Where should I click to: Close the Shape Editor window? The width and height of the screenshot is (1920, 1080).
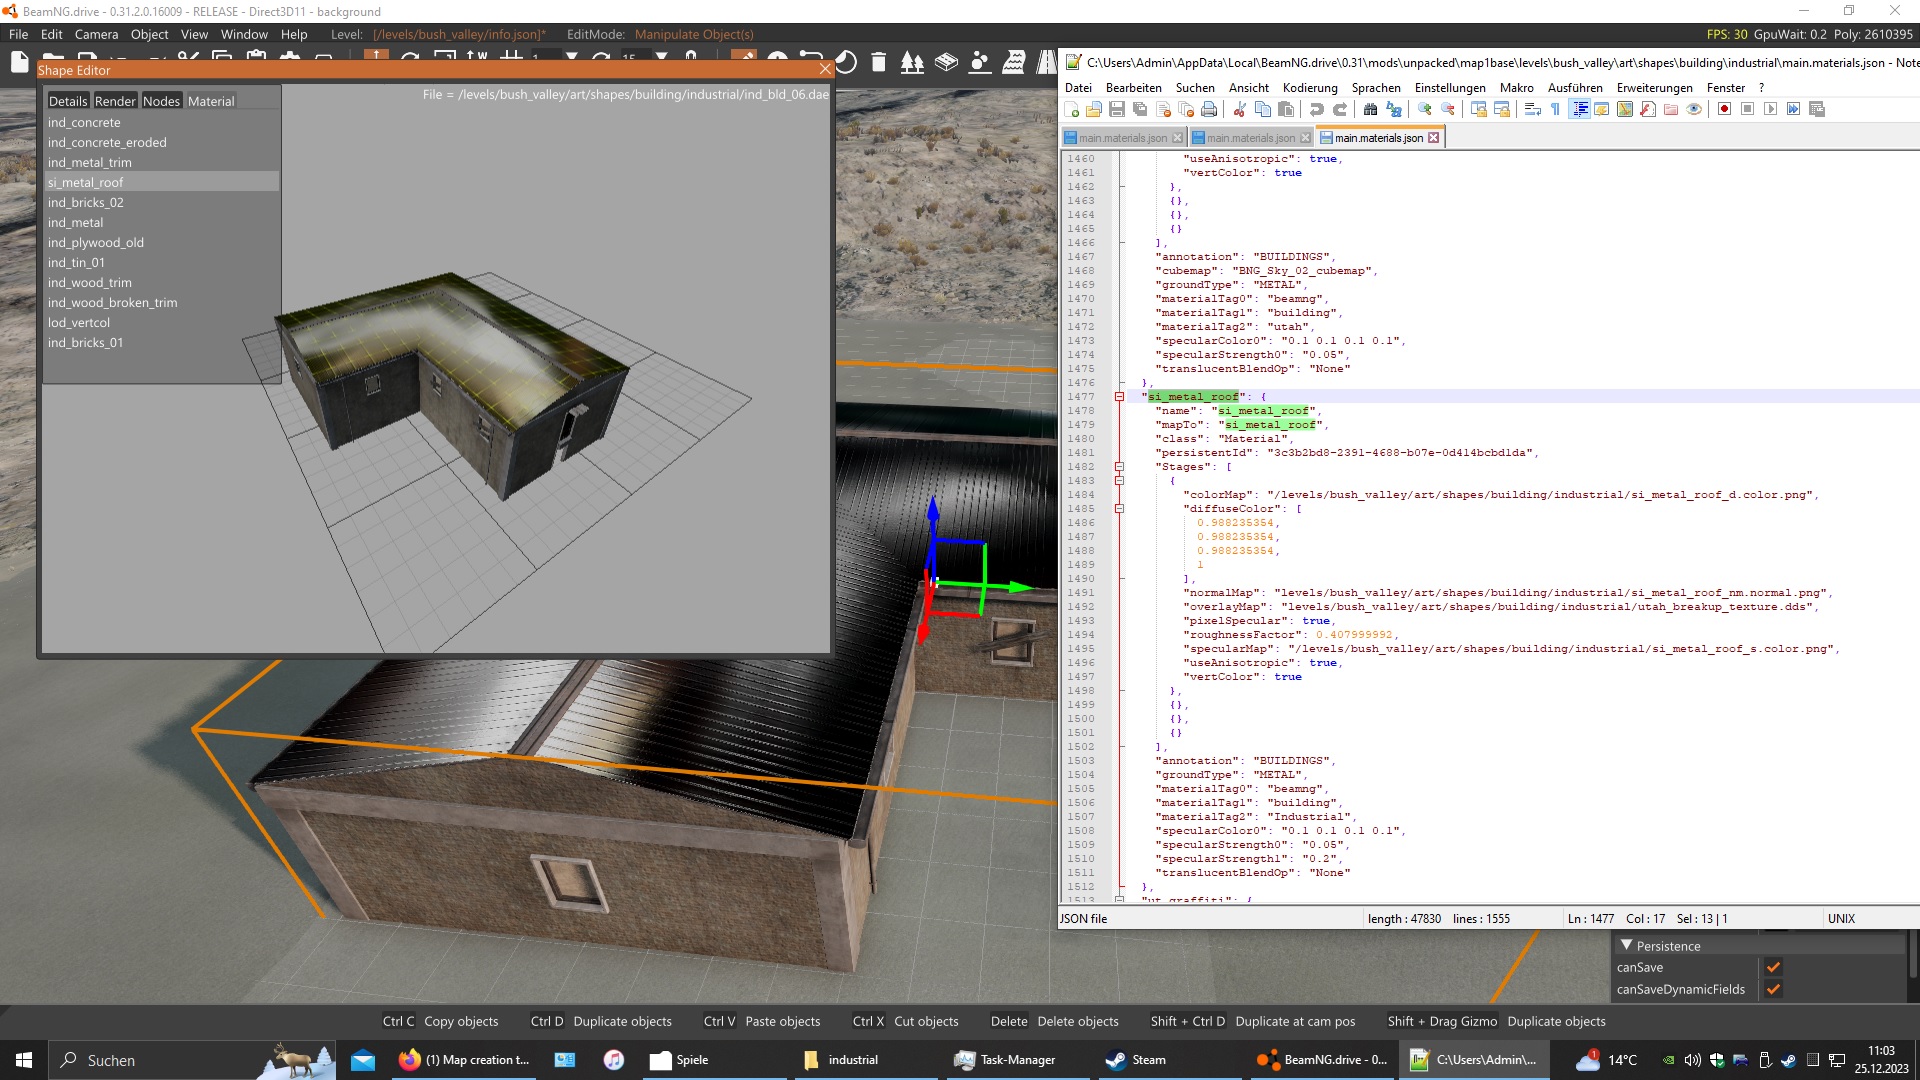(824, 69)
